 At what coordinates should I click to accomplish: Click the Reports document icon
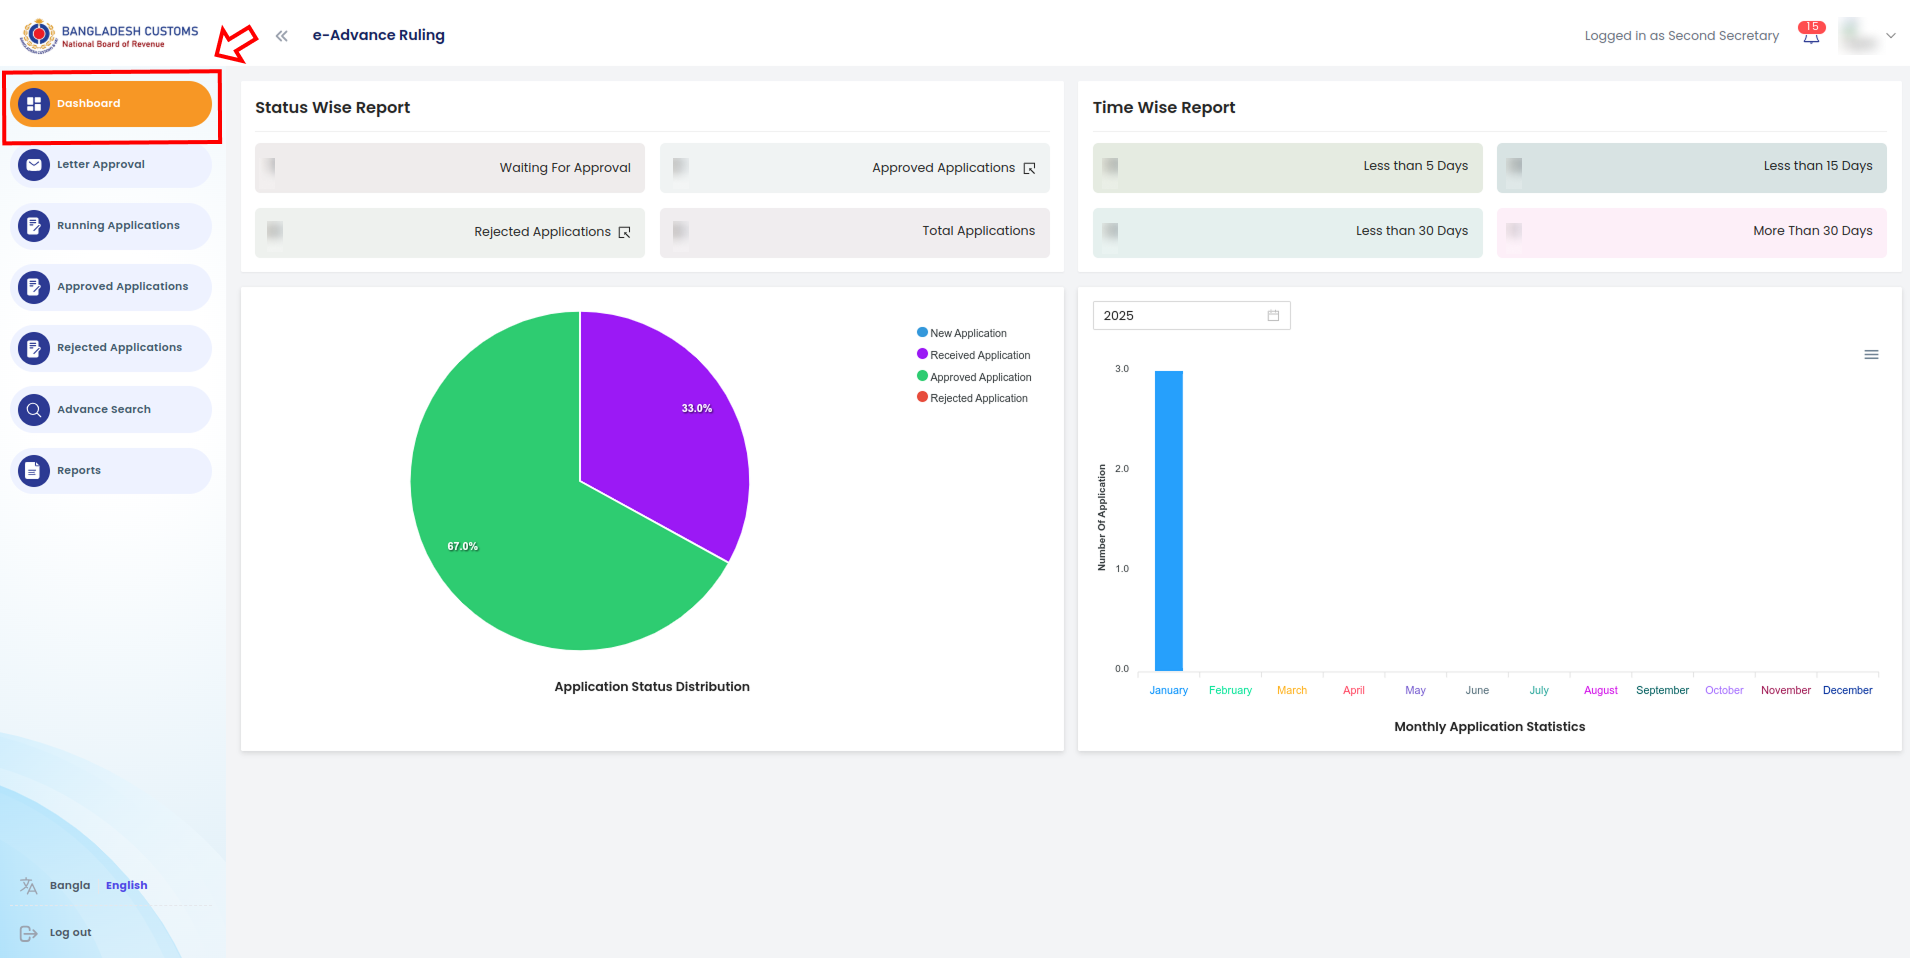pyautogui.click(x=34, y=471)
